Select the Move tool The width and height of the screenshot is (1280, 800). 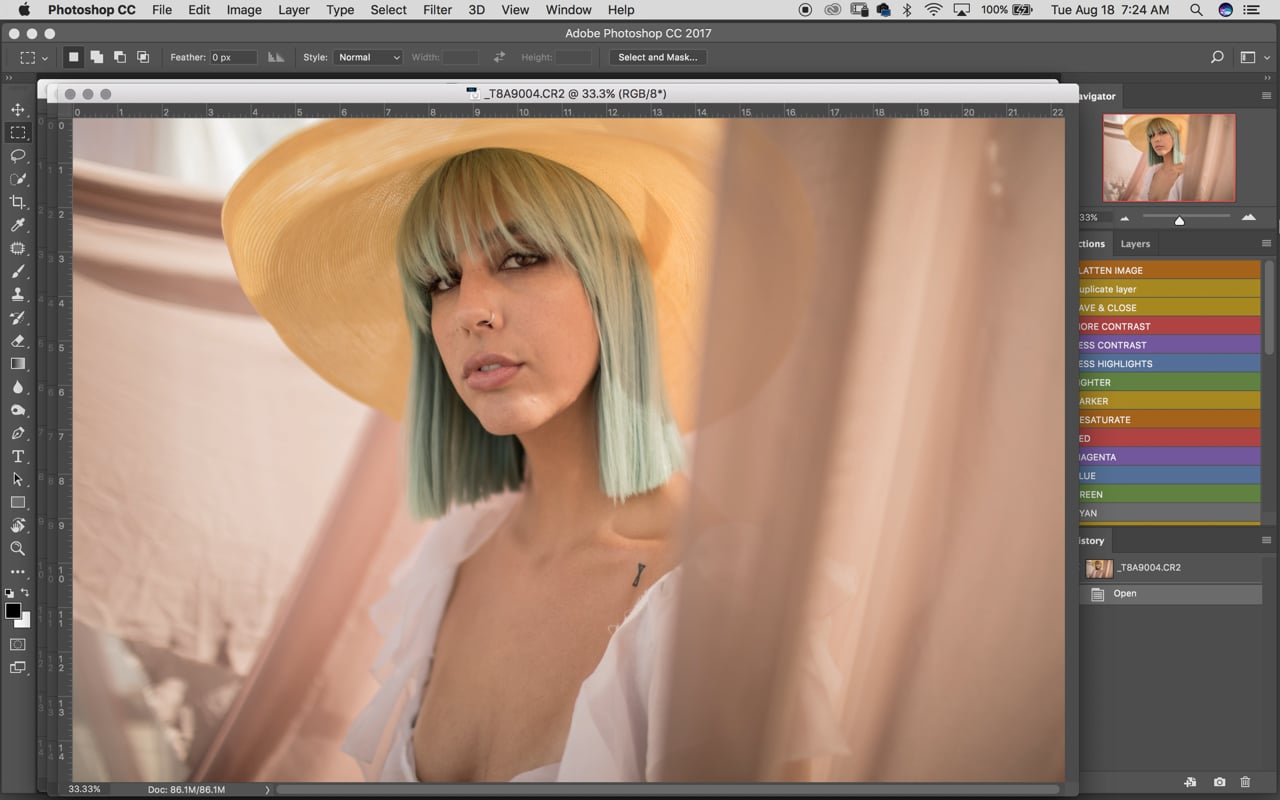(x=18, y=110)
